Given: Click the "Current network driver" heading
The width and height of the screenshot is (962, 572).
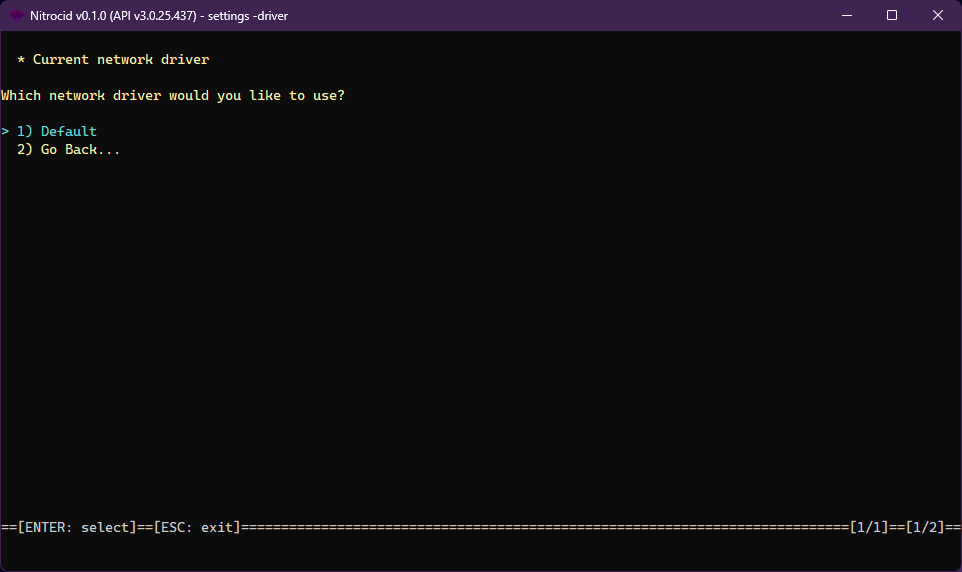Looking at the screenshot, I should pos(121,60).
